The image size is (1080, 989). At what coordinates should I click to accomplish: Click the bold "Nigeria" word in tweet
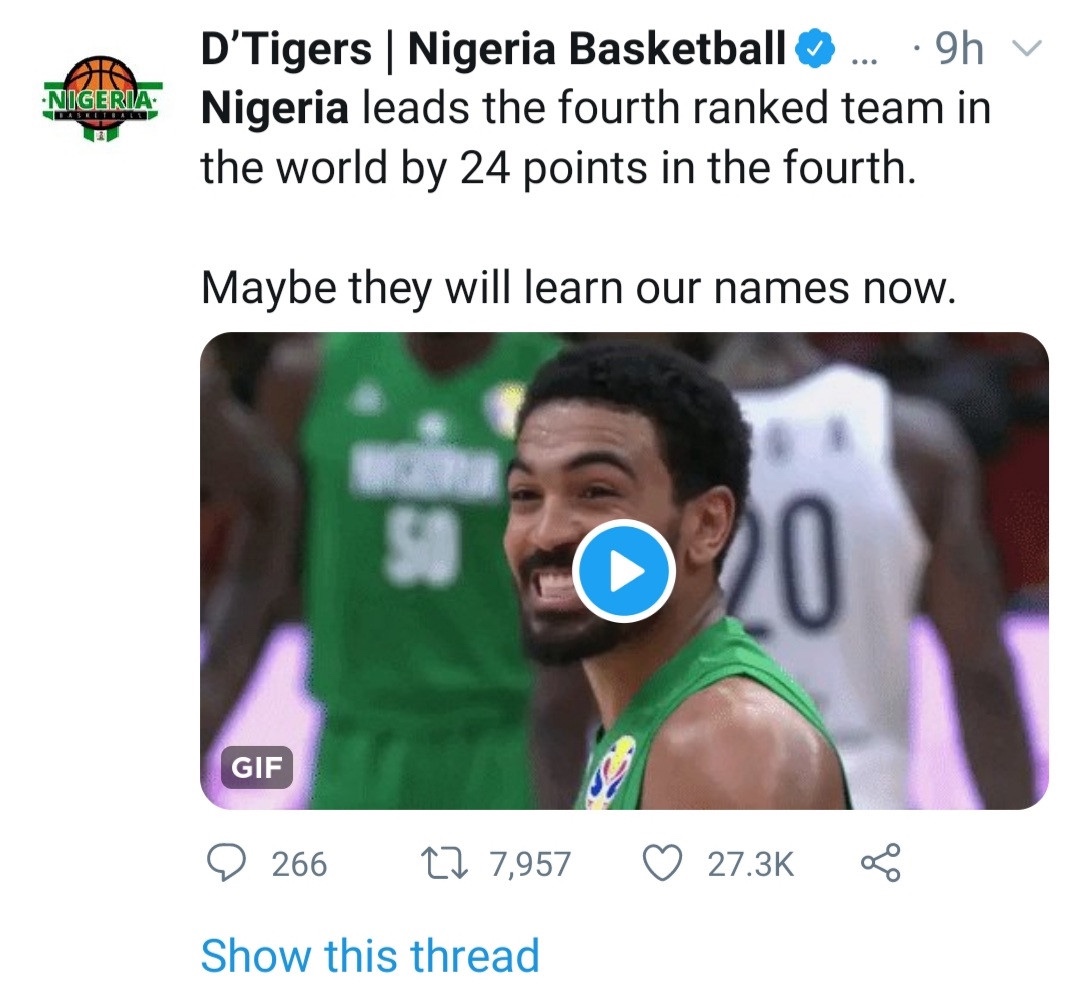click(275, 108)
